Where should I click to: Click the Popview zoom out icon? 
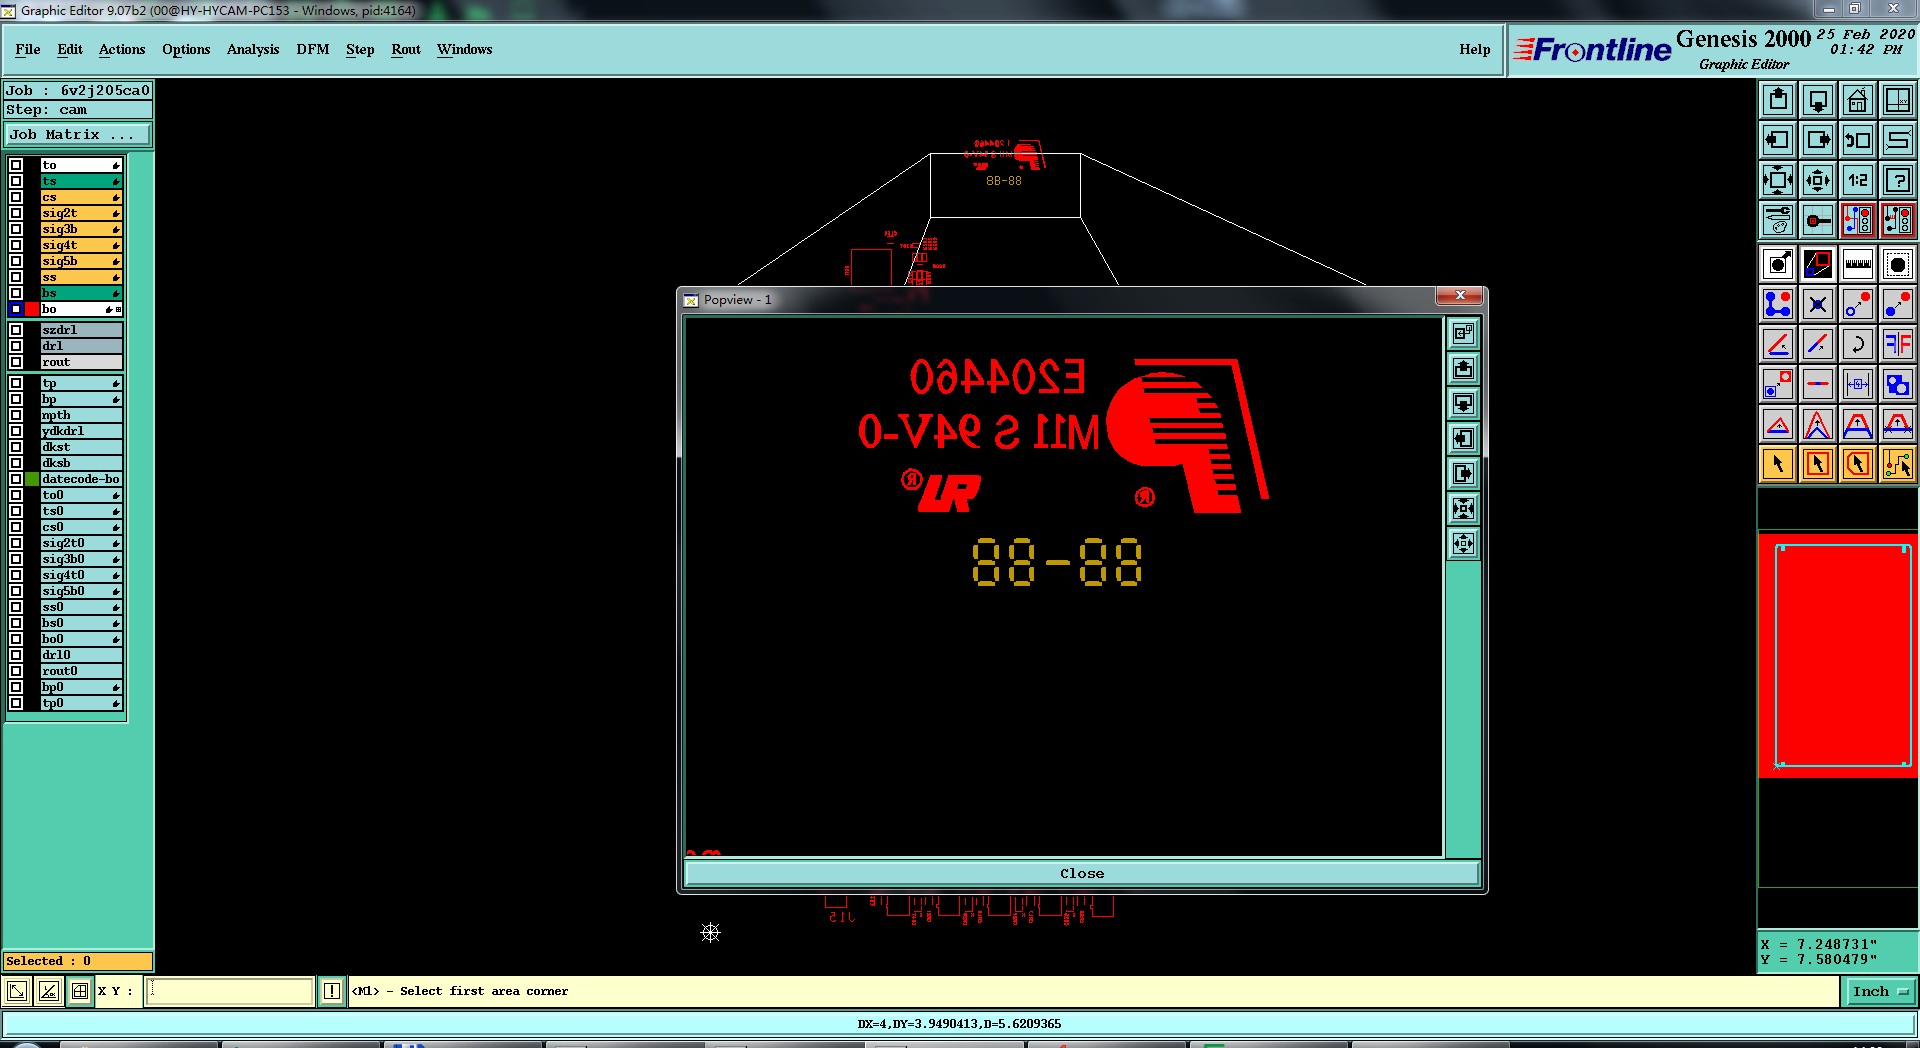point(1463,544)
